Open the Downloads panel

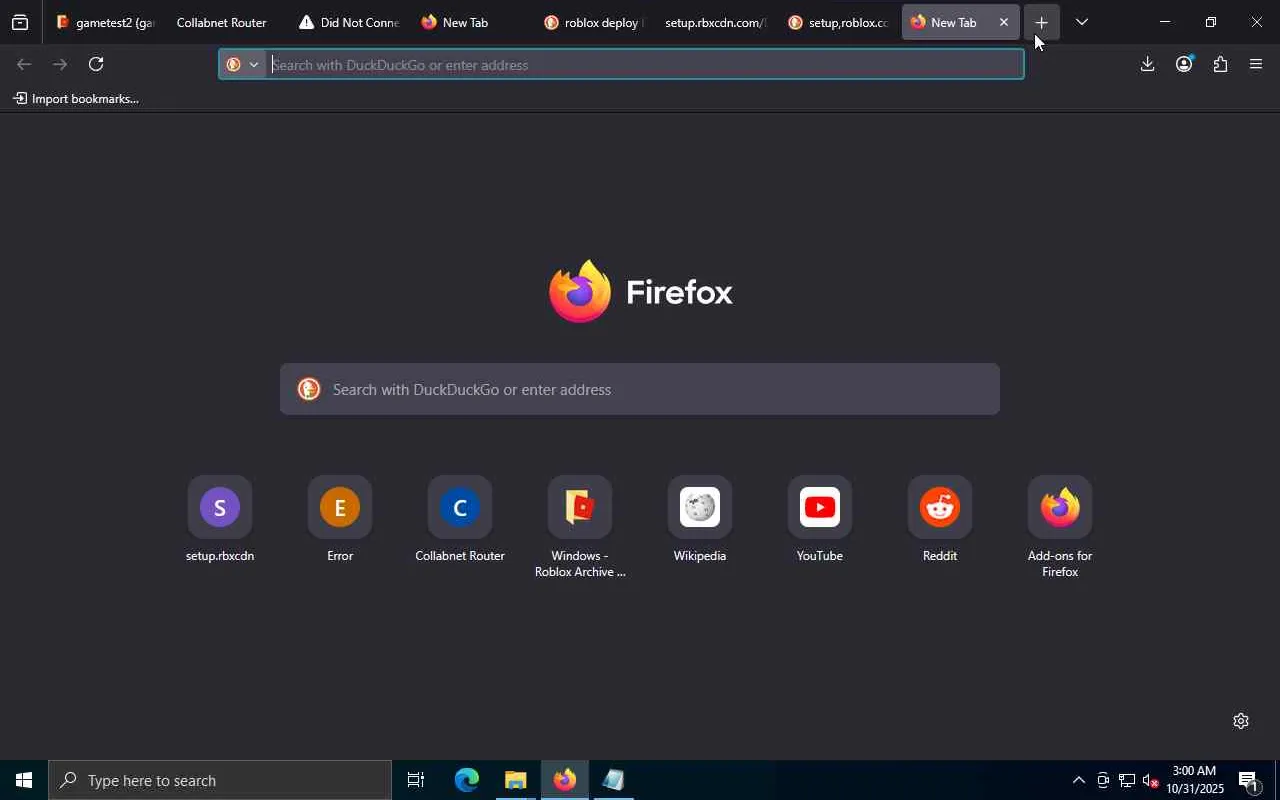click(1147, 64)
